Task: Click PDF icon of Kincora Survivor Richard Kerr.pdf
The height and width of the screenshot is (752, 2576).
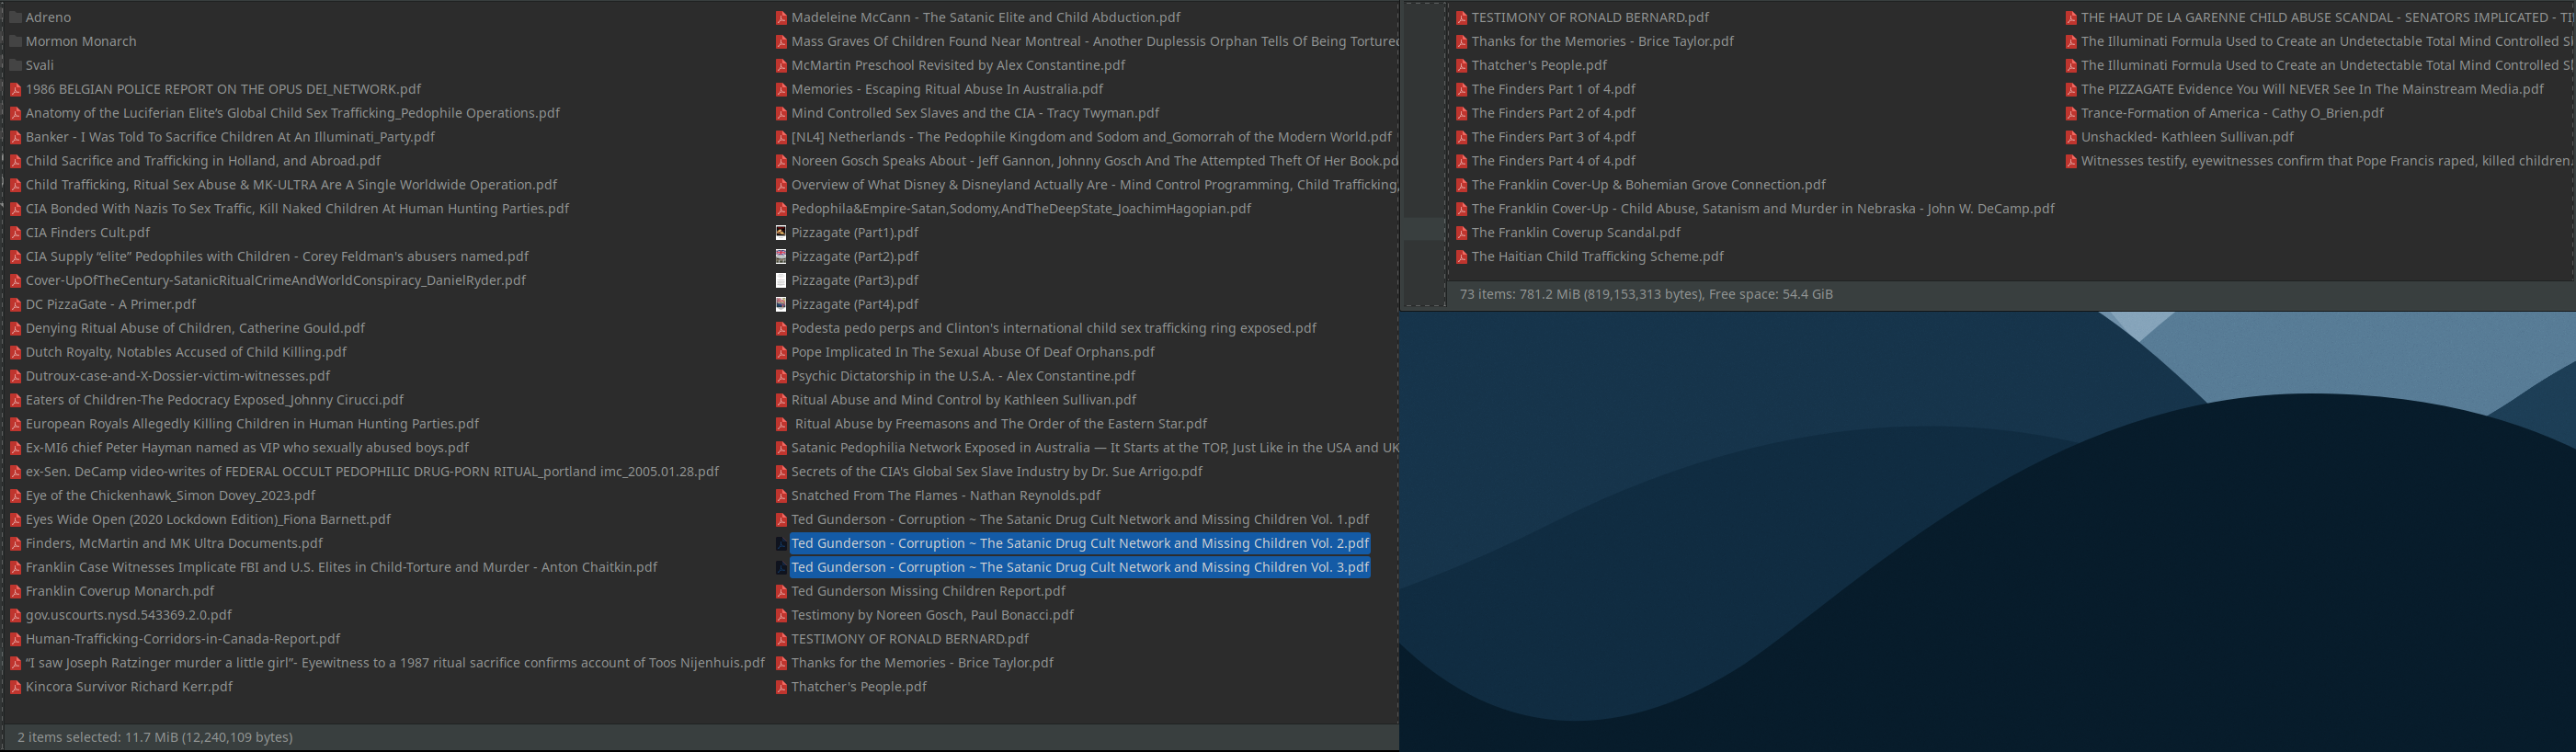Action: (15, 688)
